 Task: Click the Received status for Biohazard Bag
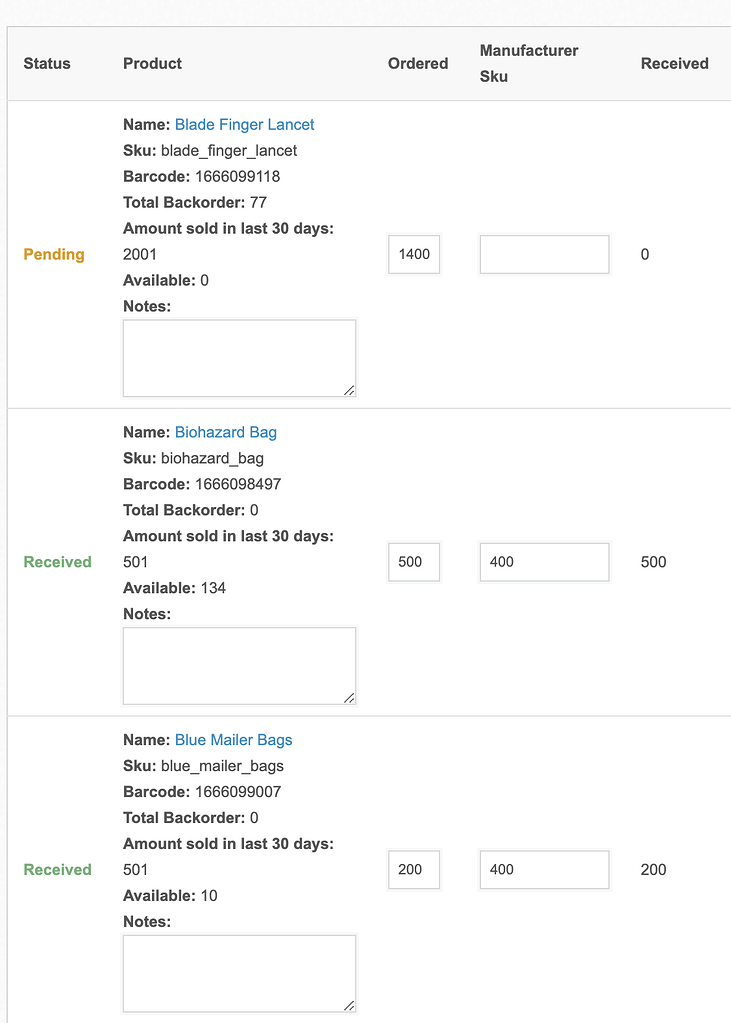tap(57, 562)
